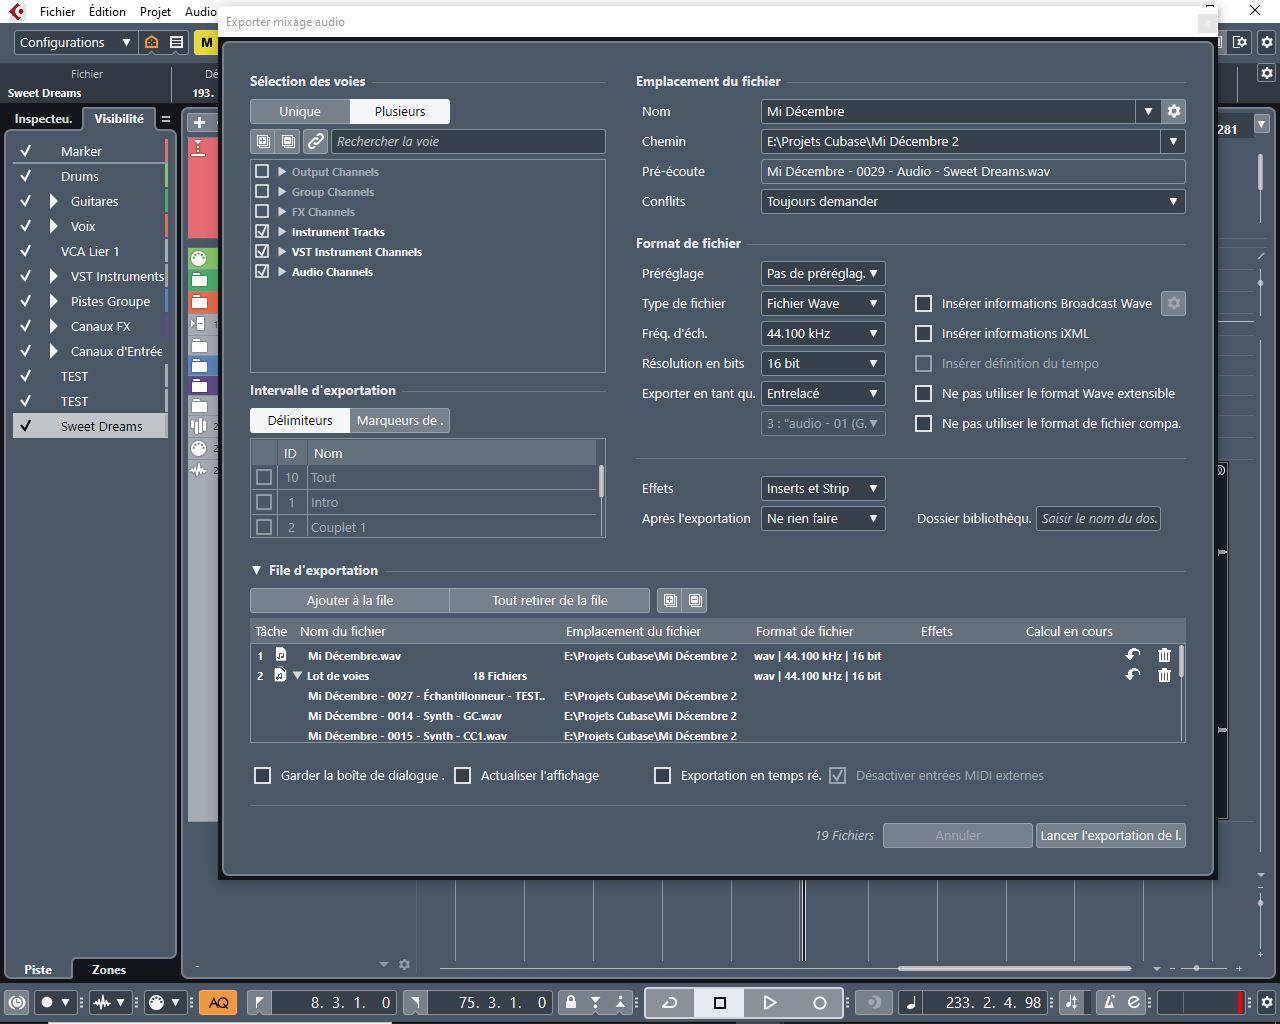Click the Stop button in transport bar
Viewport: 1280px width, 1024px height.
(x=719, y=1002)
